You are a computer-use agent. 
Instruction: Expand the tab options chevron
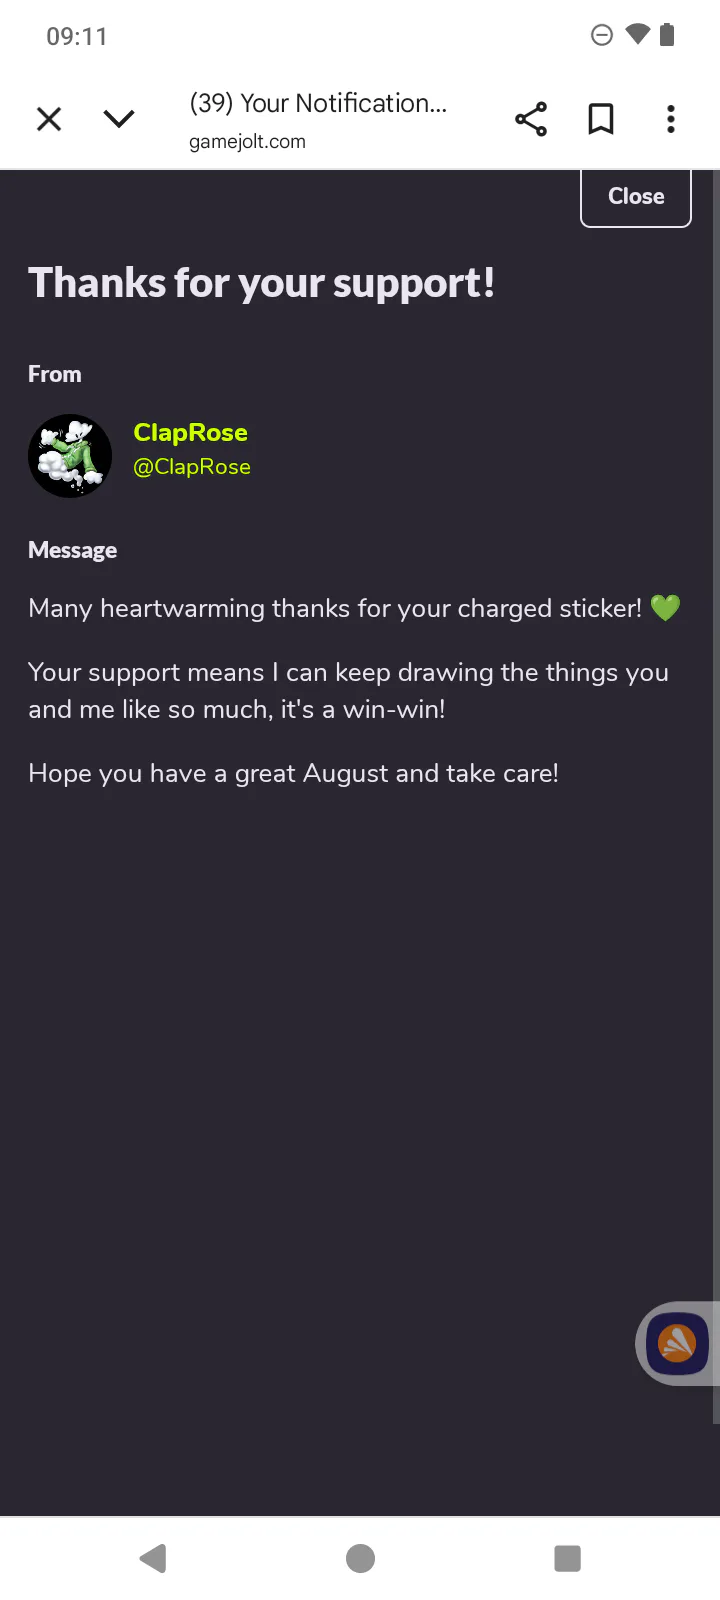click(119, 119)
